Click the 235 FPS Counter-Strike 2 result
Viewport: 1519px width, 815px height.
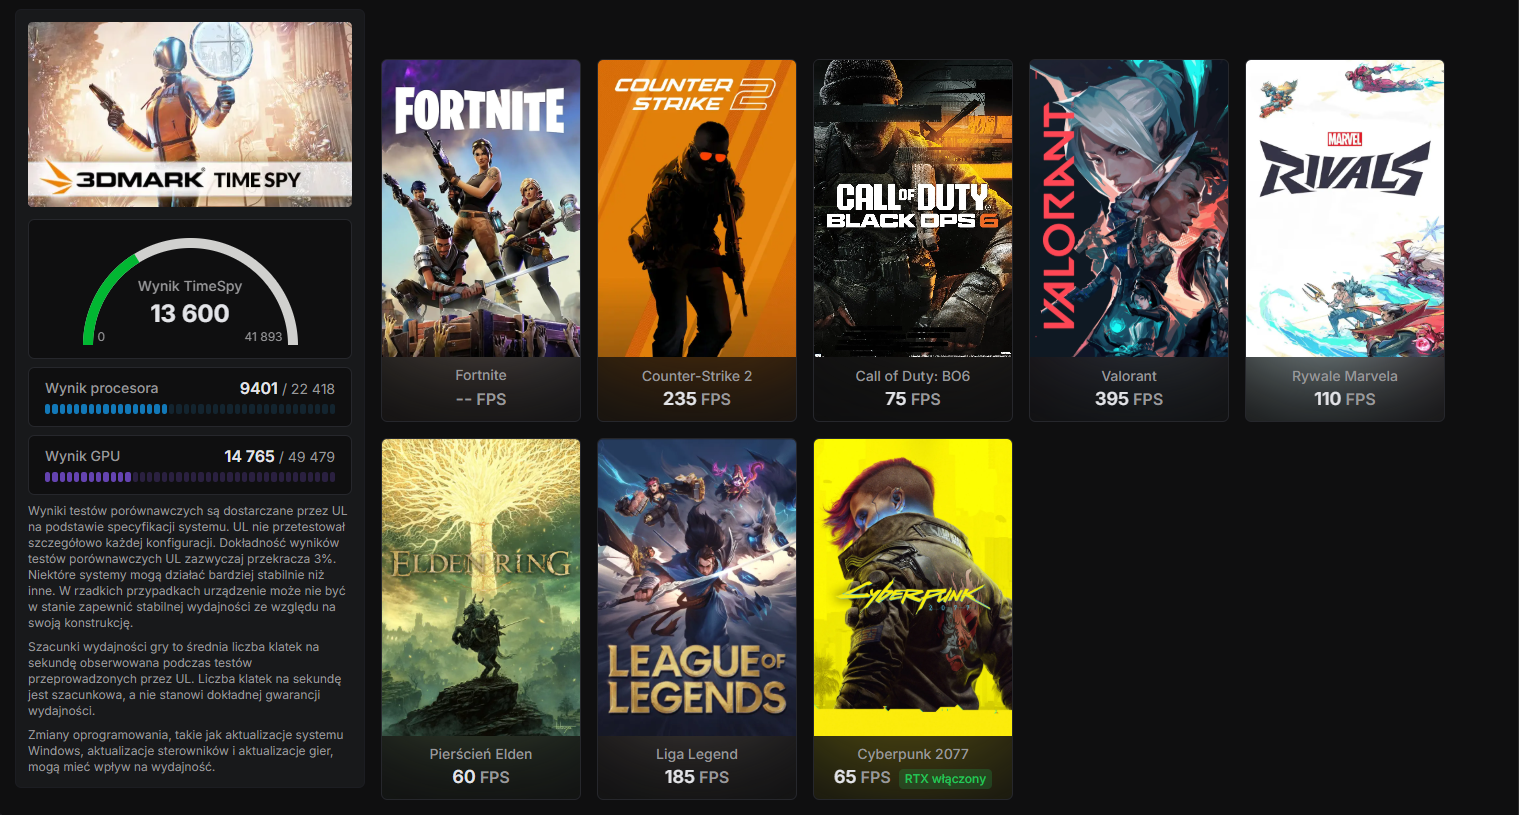[697, 399]
